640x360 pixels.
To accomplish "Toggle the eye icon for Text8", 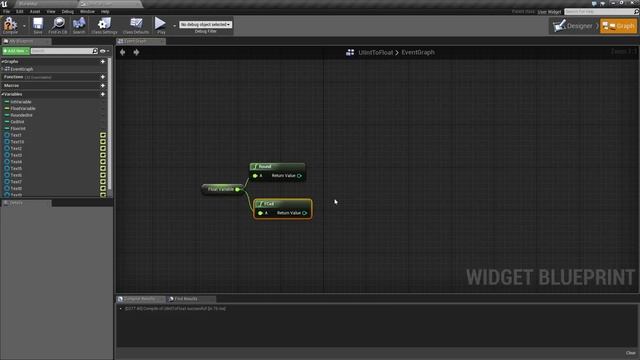I will pyautogui.click(x=103, y=189).
